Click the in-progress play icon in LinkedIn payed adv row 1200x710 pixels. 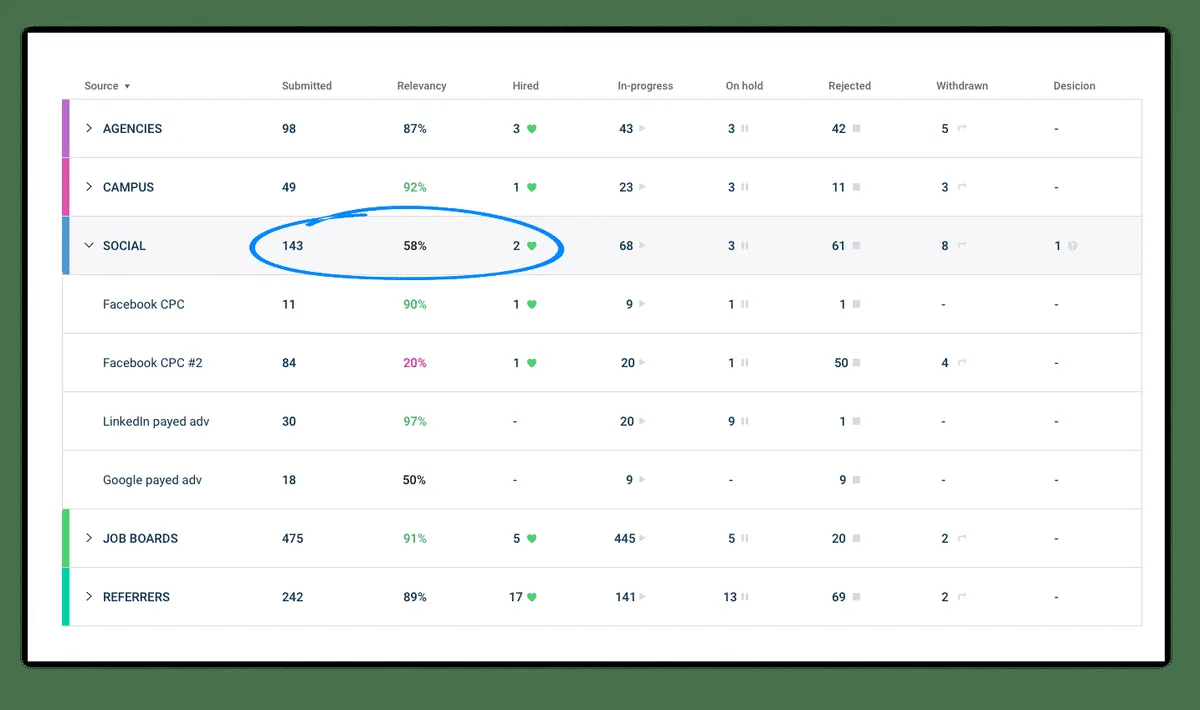643,422
